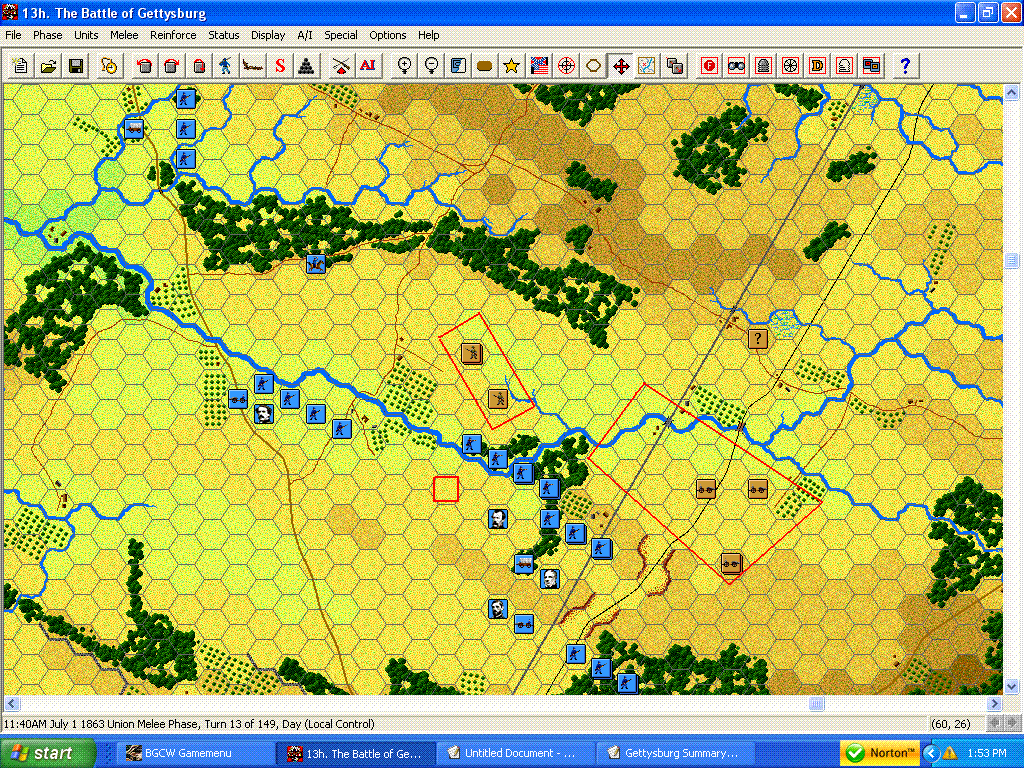Click the fallen soldier toolbar icon
The width and height of the screenshot is (1024, 768).
(x=253, y=65)
